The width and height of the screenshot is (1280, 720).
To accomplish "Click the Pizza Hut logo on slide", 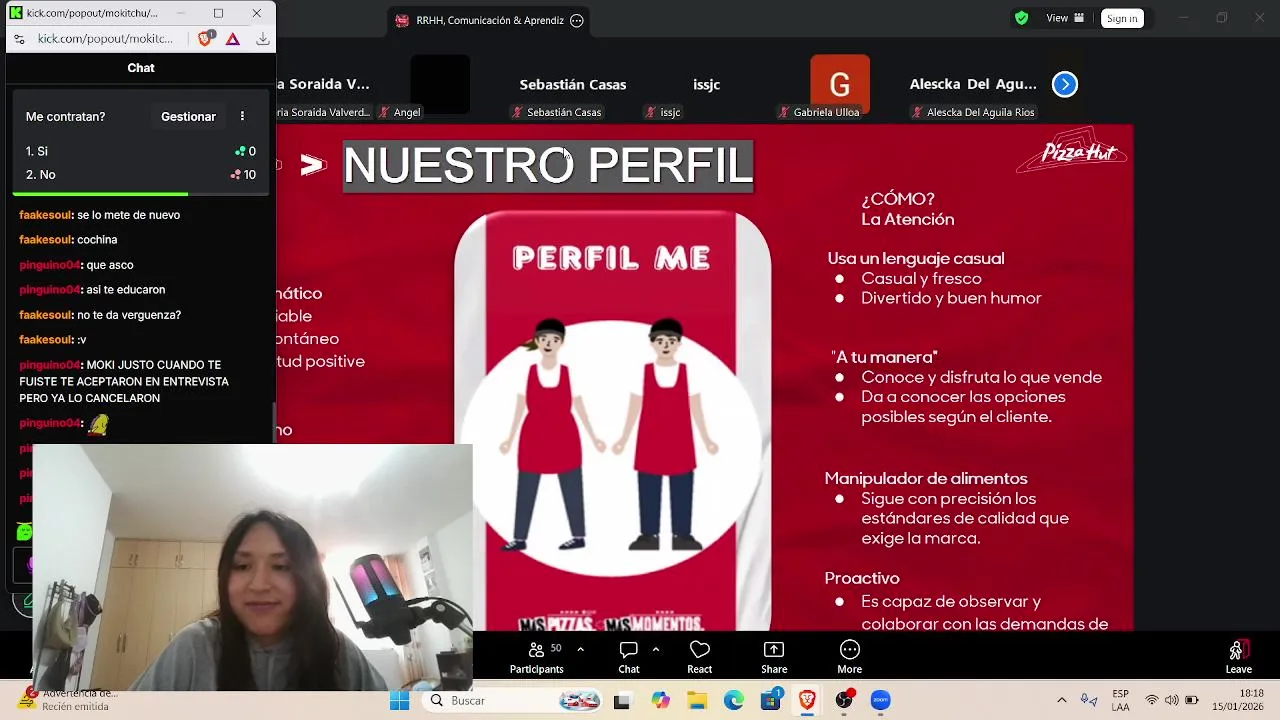I will tap(1072, 151).
